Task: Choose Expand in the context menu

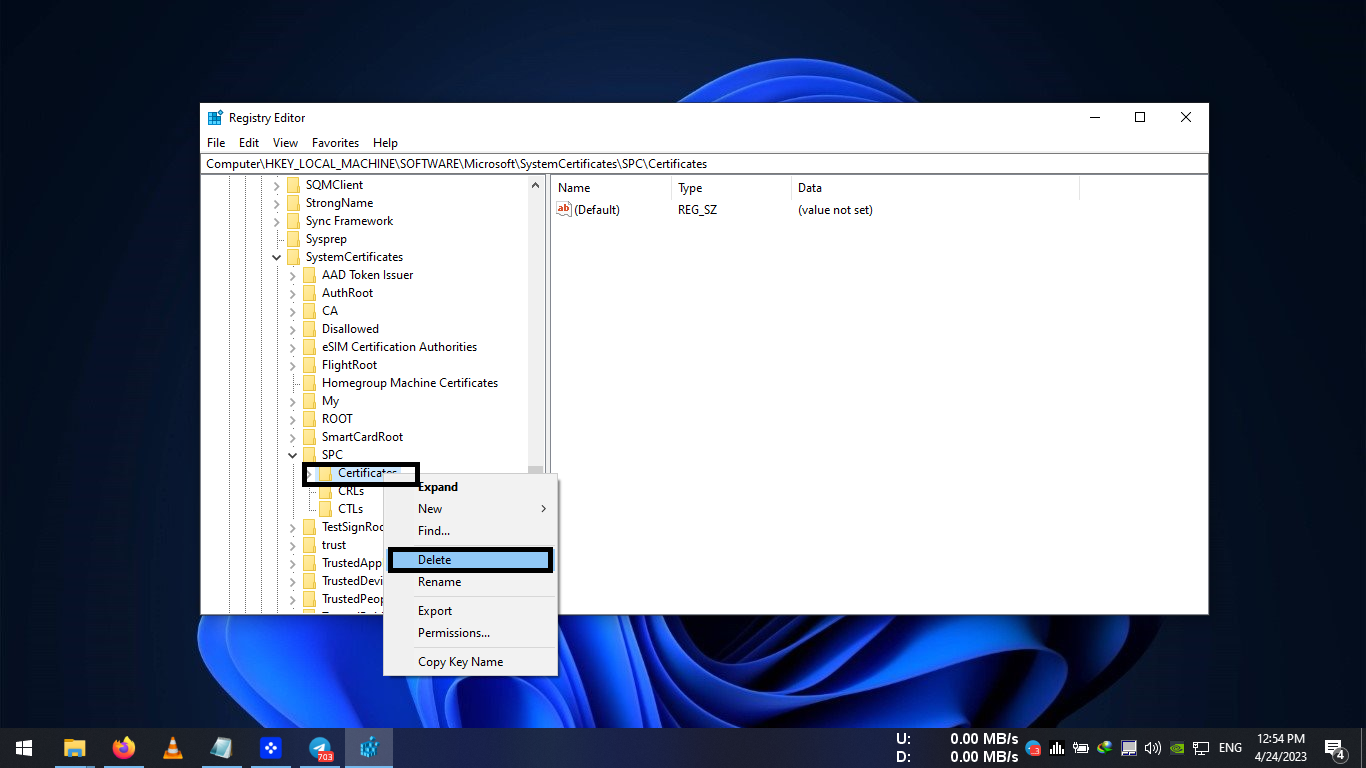Action: [x=470, y=487]
